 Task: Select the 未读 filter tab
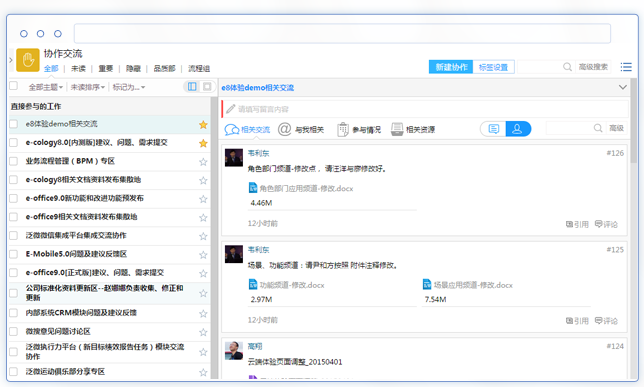pyautogui.click(x=78, y=69)
